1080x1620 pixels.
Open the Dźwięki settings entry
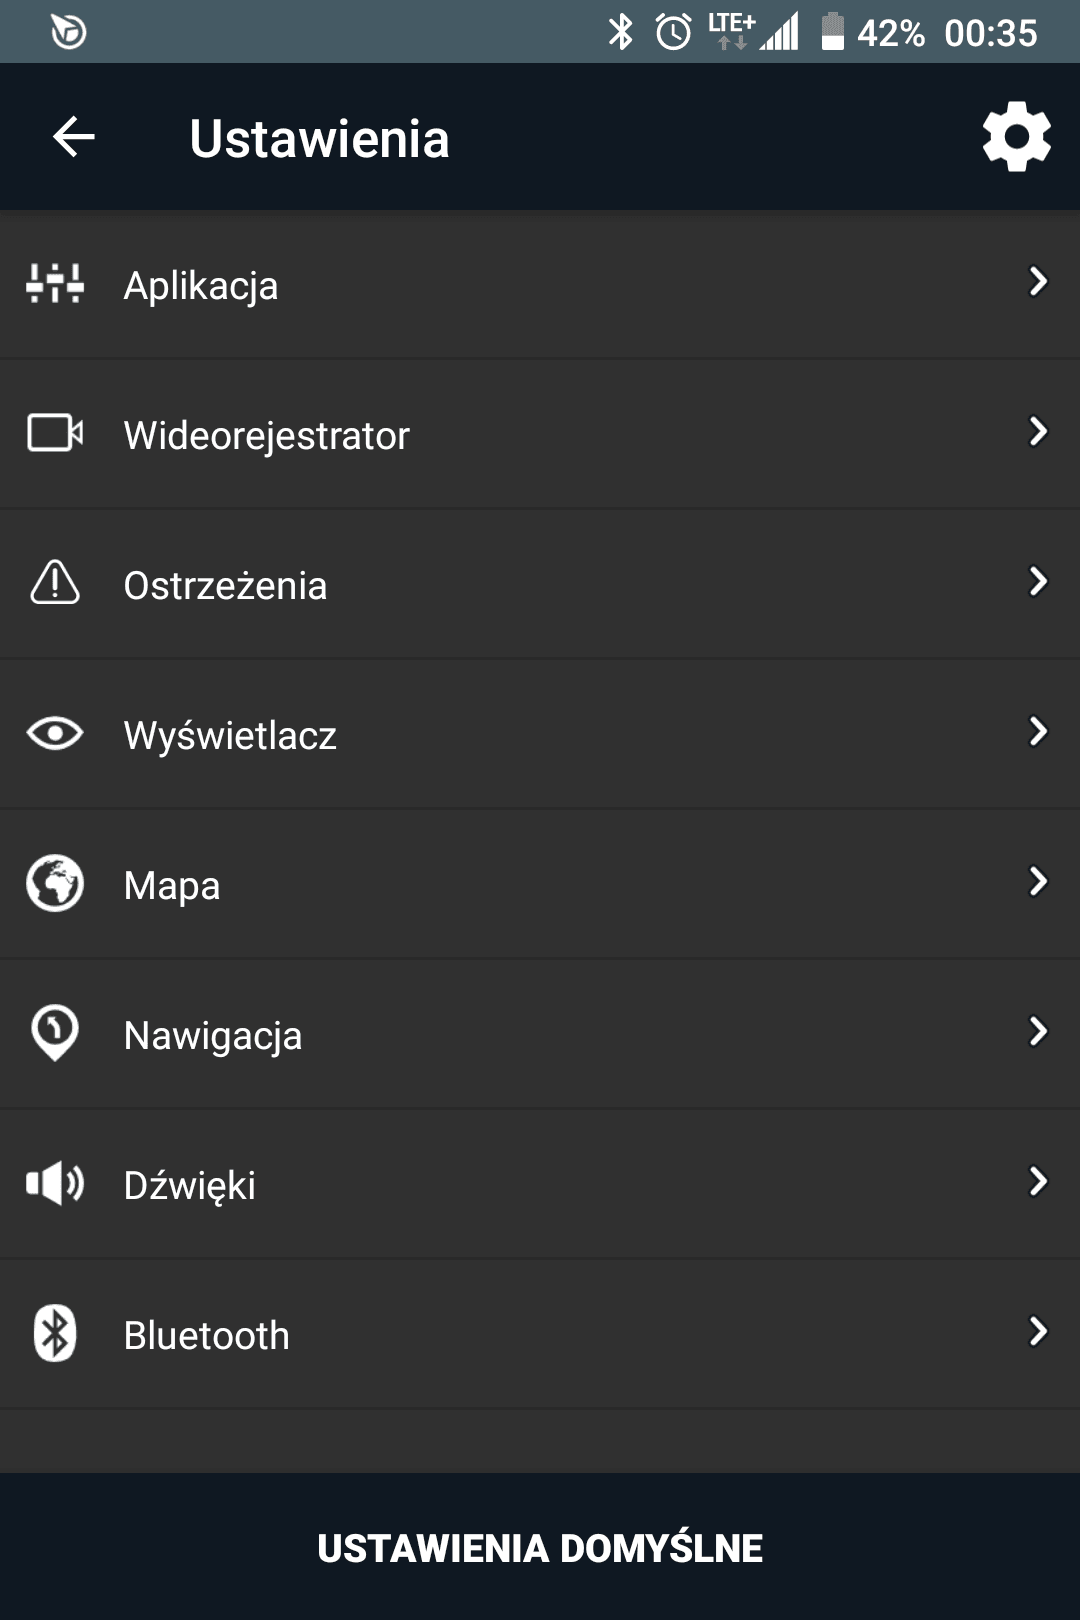pos(540,1184)
